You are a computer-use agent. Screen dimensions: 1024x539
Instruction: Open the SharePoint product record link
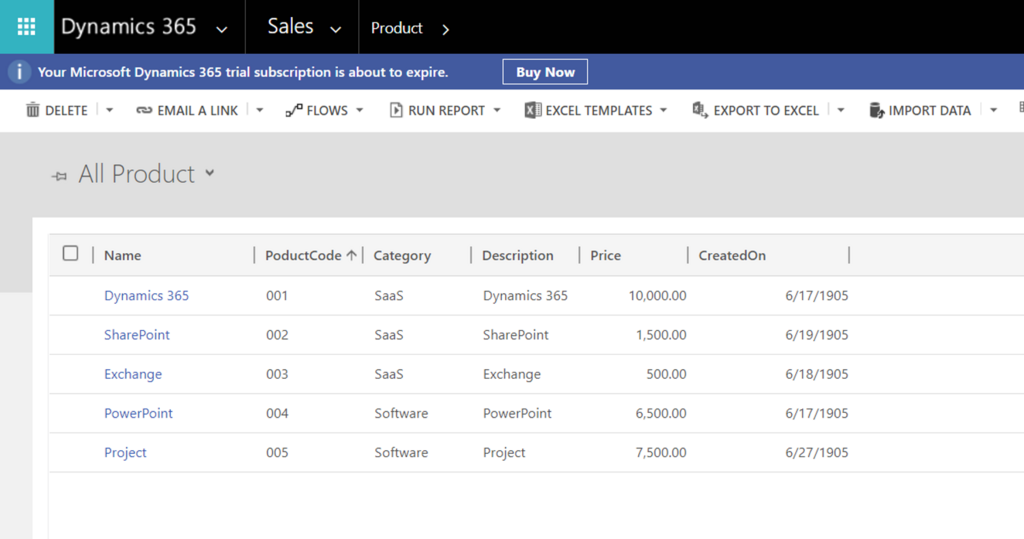point(137,335)
